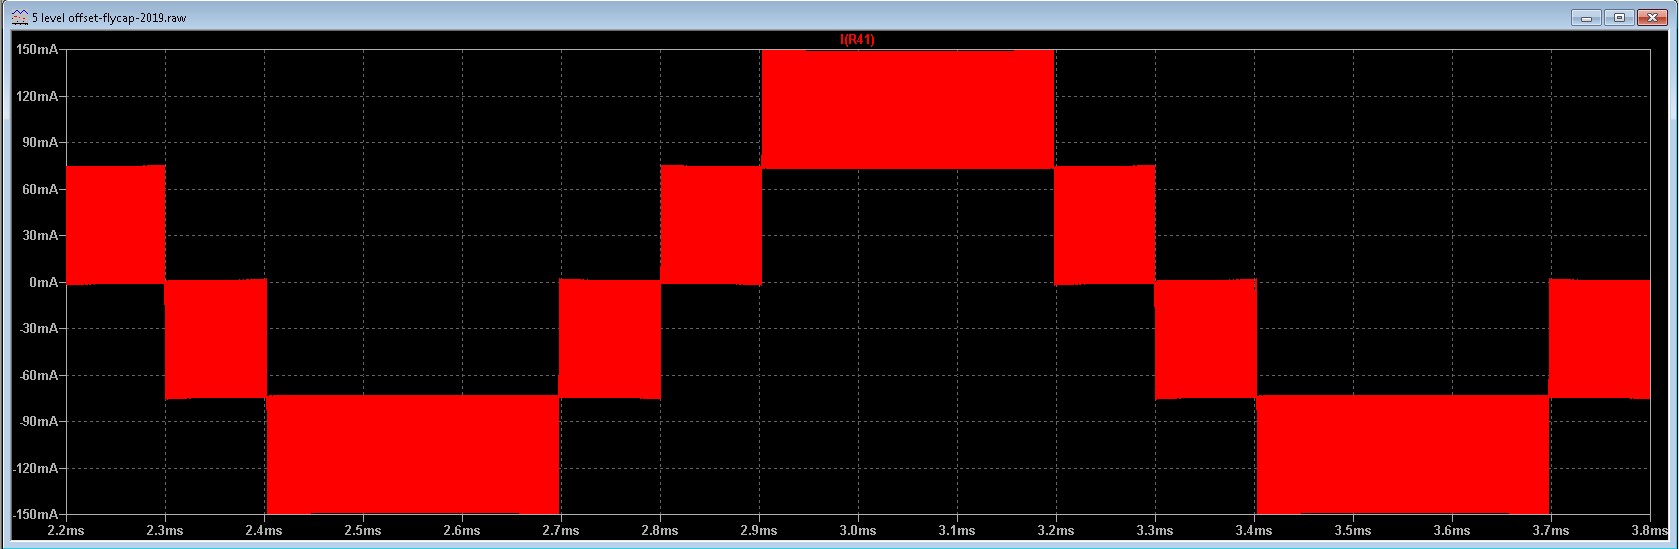Viewport: 1679px width, 549px height.
Task: Click the 3.7ms time axis label
Action: [1551, 531]
